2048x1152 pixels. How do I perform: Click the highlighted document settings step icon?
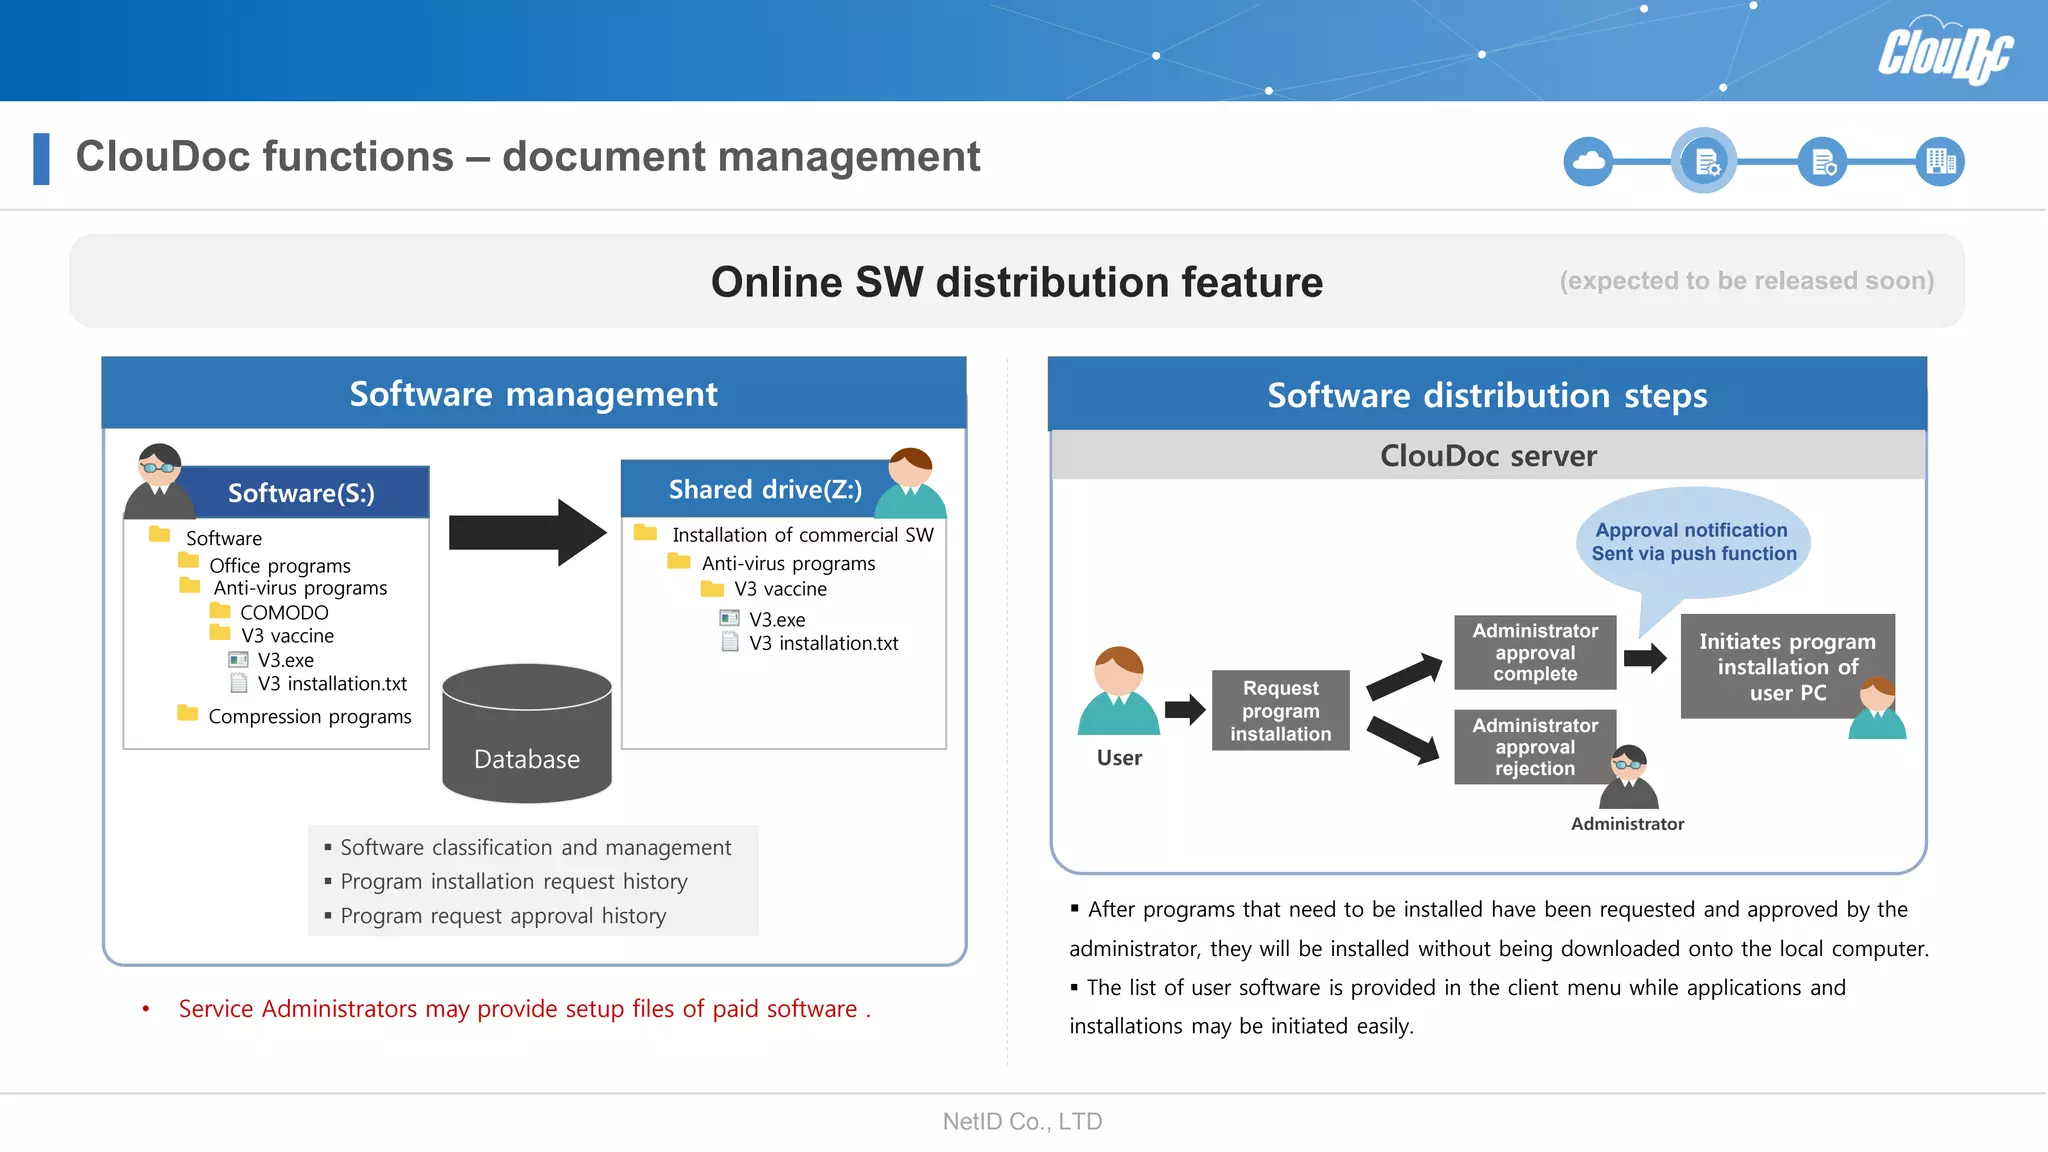(x=1704, y=161)
